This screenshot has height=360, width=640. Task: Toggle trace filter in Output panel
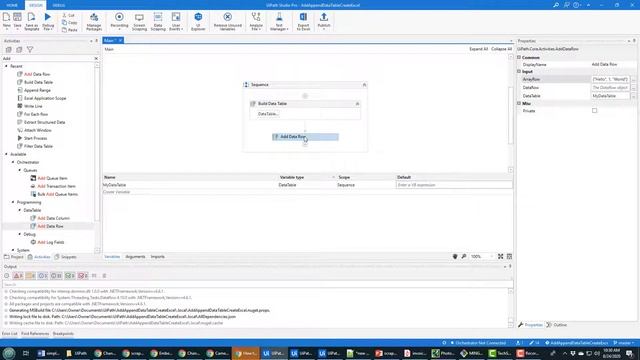point(56,276)
